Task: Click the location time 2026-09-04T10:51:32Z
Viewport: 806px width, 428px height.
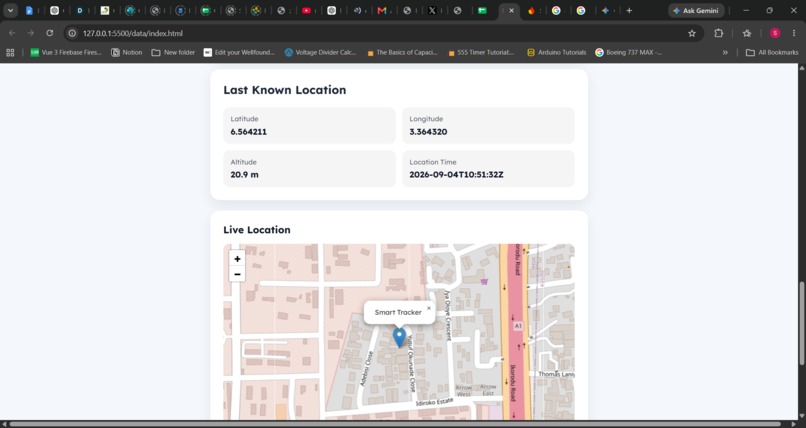Action: pos(456,175)
